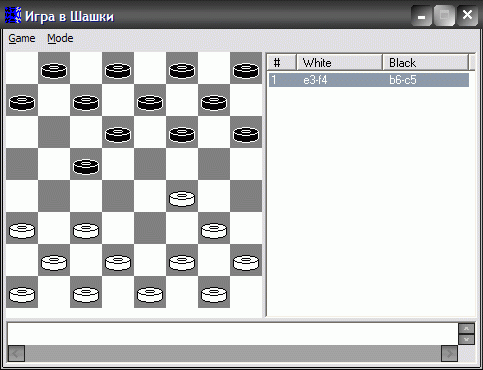Pick the white checker on f2

[x=182, y=262]
